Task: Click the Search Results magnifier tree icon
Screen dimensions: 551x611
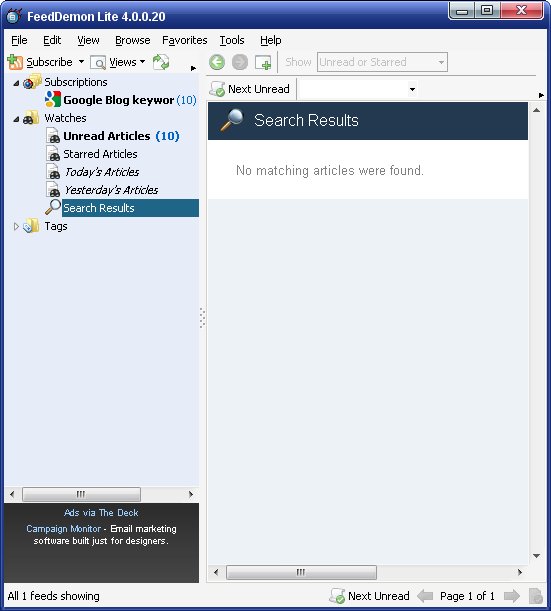Action: tap(53, 207)
